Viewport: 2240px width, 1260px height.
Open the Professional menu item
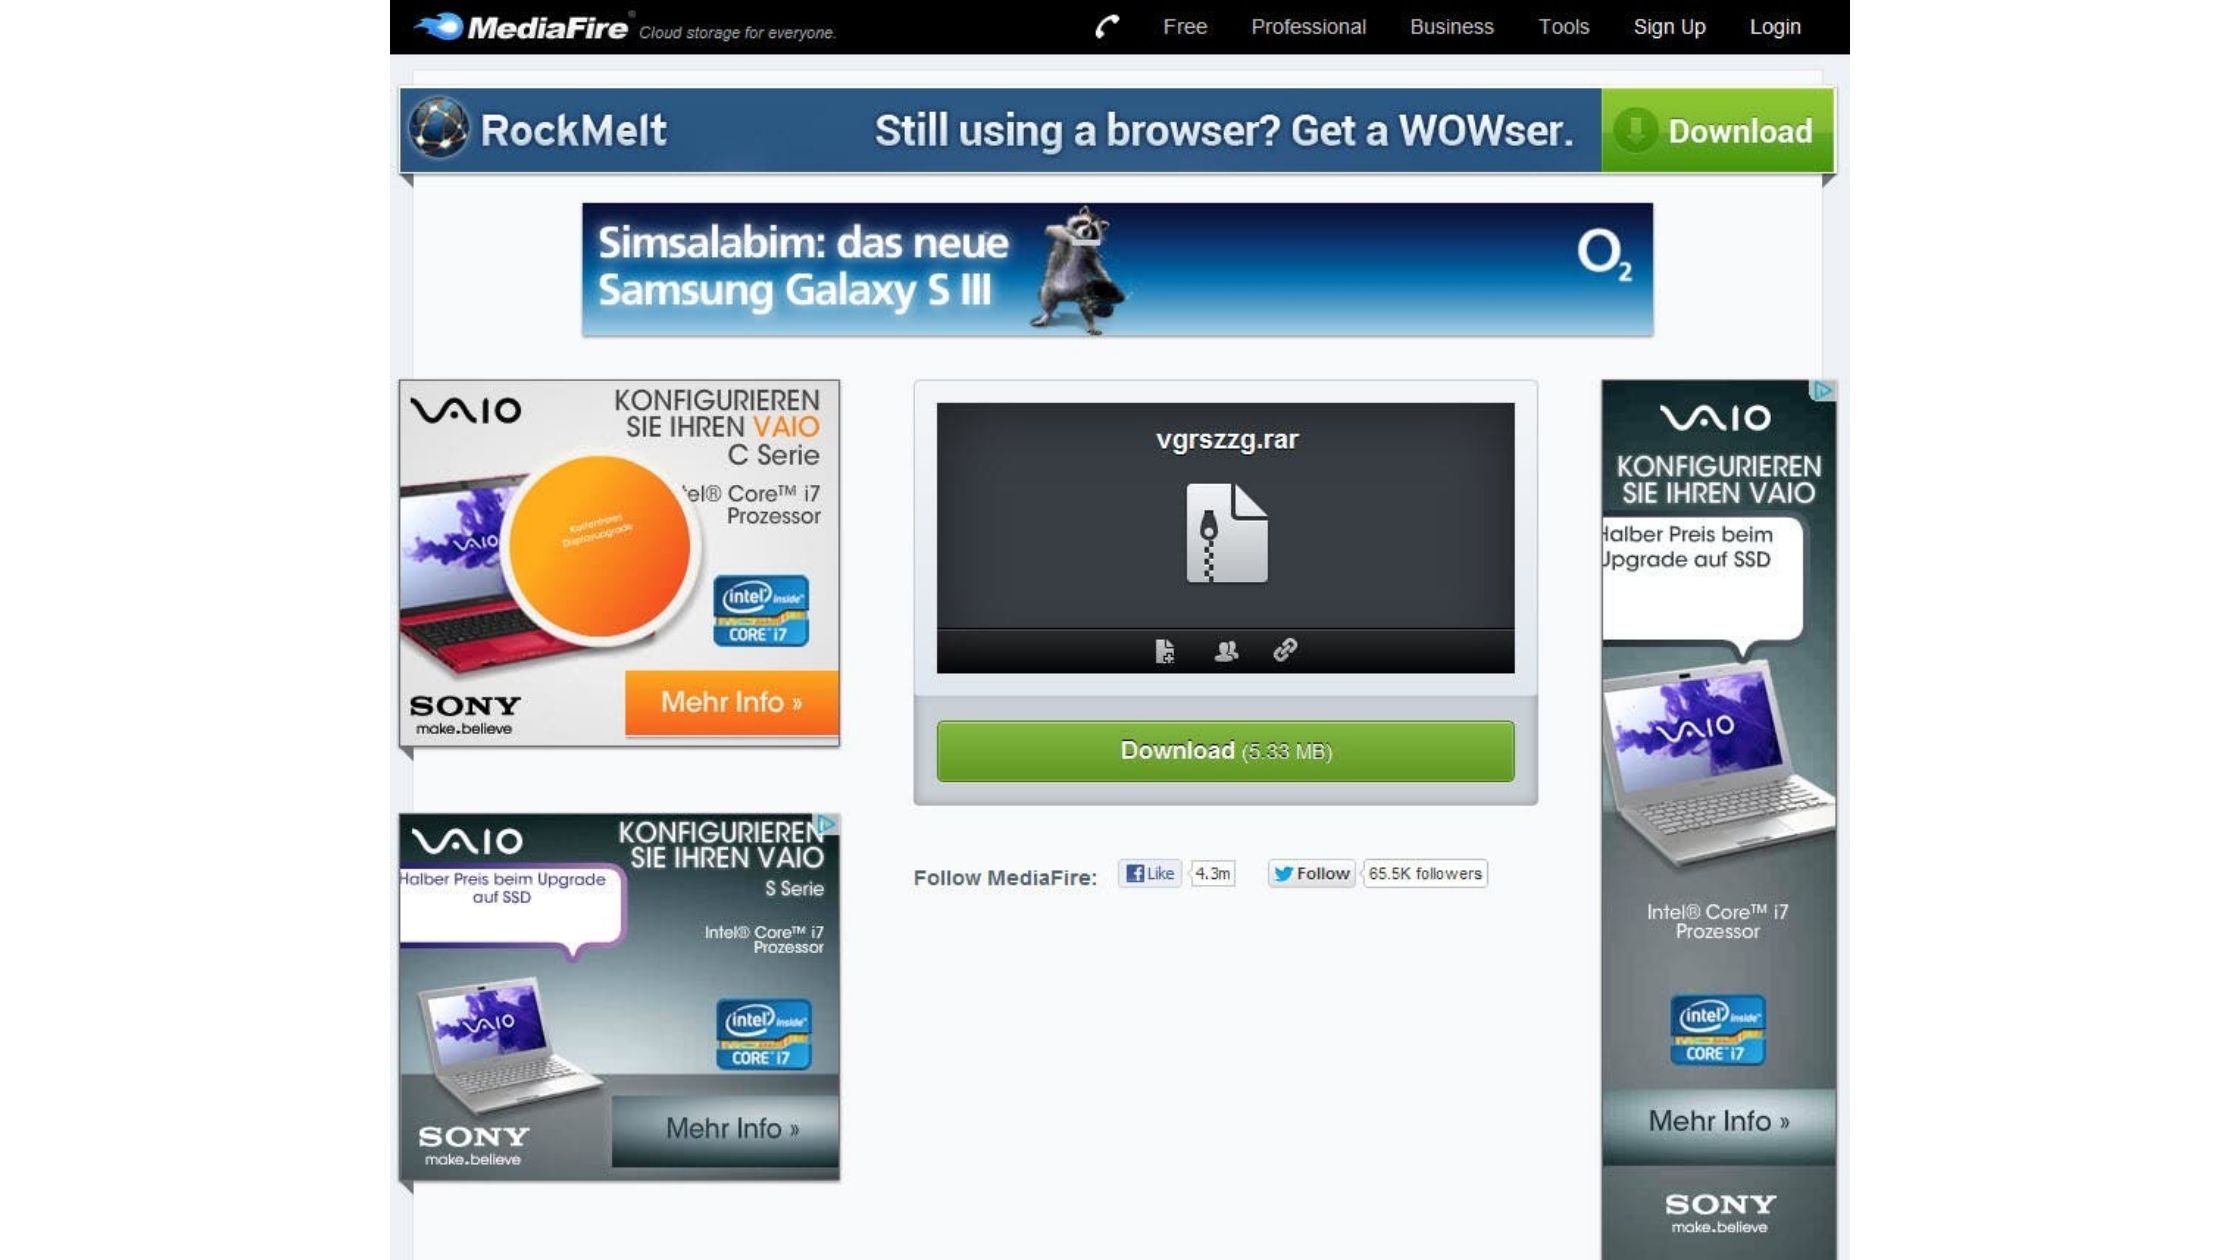tap(1308, 27)
